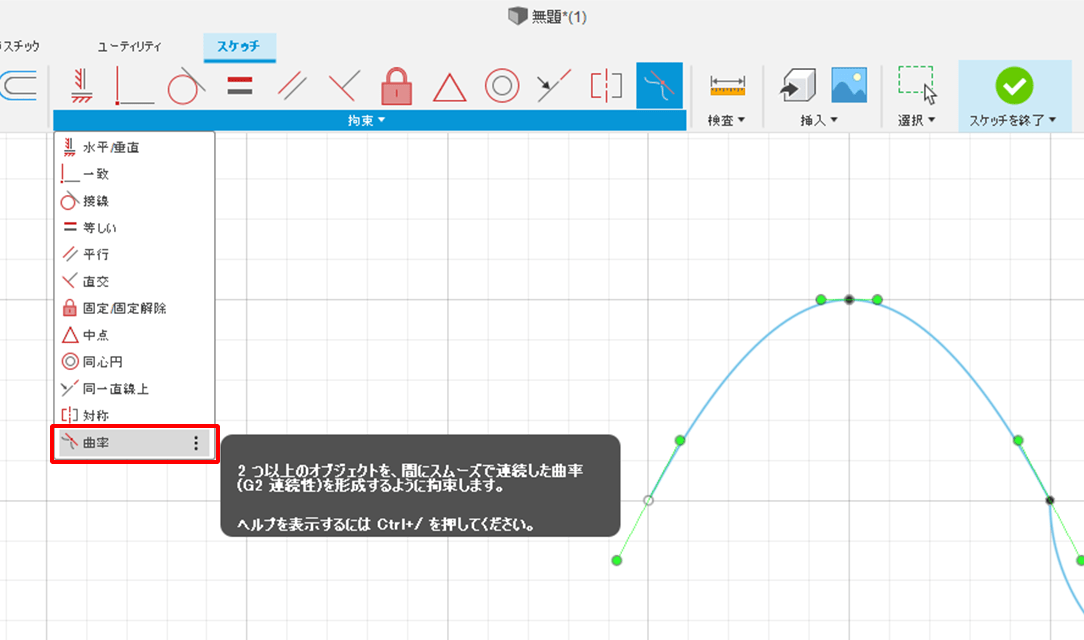Select the Collinear constraint toolbar icon
This screenshot has height=640, width=1084.
(x=554, y=86)
